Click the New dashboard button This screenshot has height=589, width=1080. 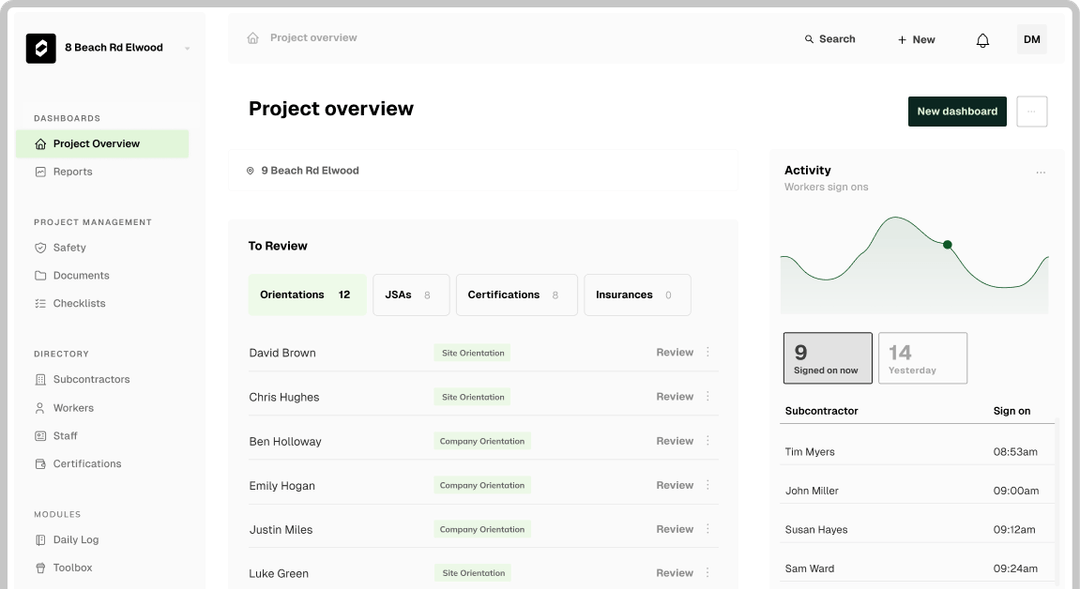click(956, 111)
